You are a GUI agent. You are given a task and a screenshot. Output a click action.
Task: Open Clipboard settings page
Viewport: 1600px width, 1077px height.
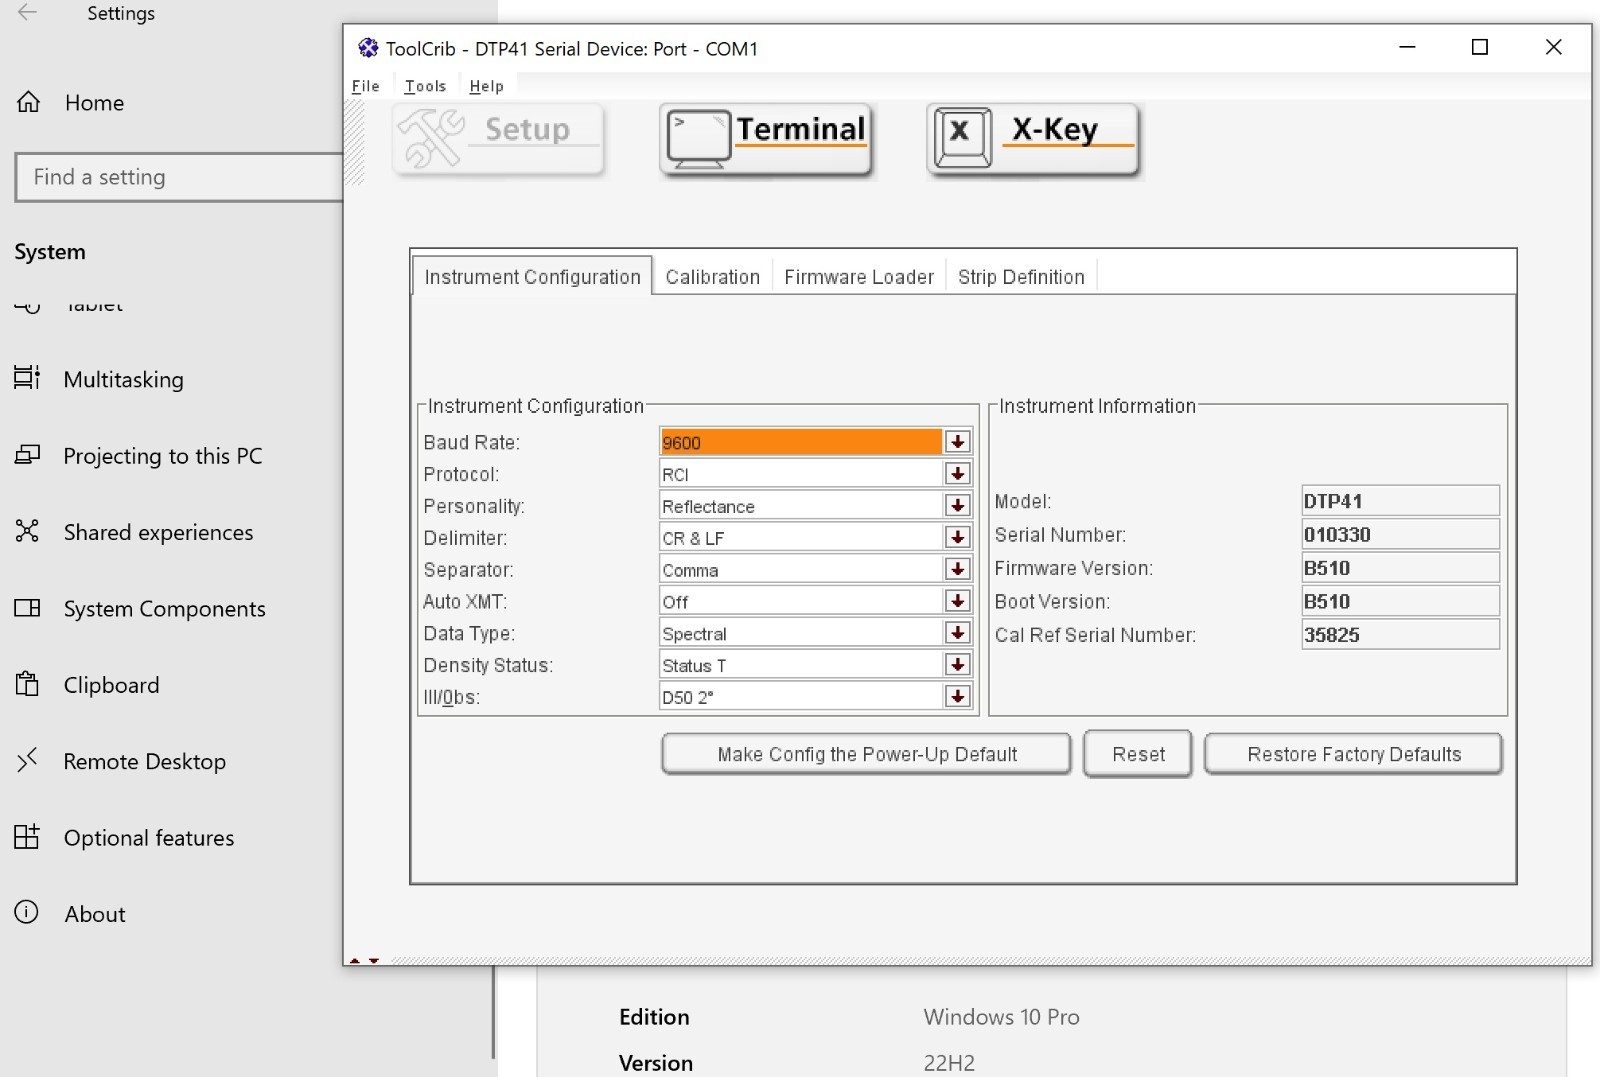click(112, 685)
